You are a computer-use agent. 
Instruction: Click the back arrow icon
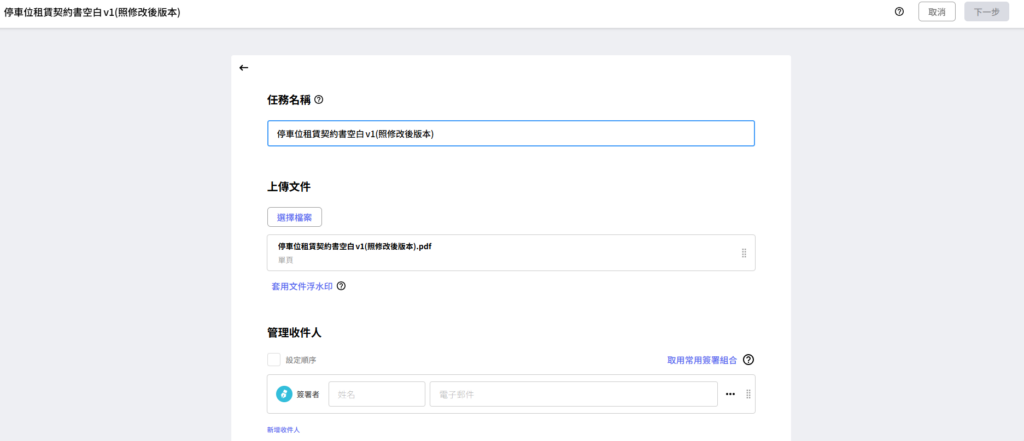243,68
